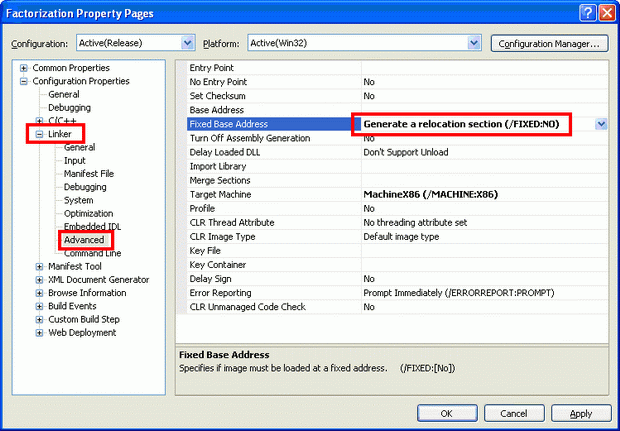Open the Platform dropdown
The width and height of the screenshot is (620, 431).
[x=474, y=43]
